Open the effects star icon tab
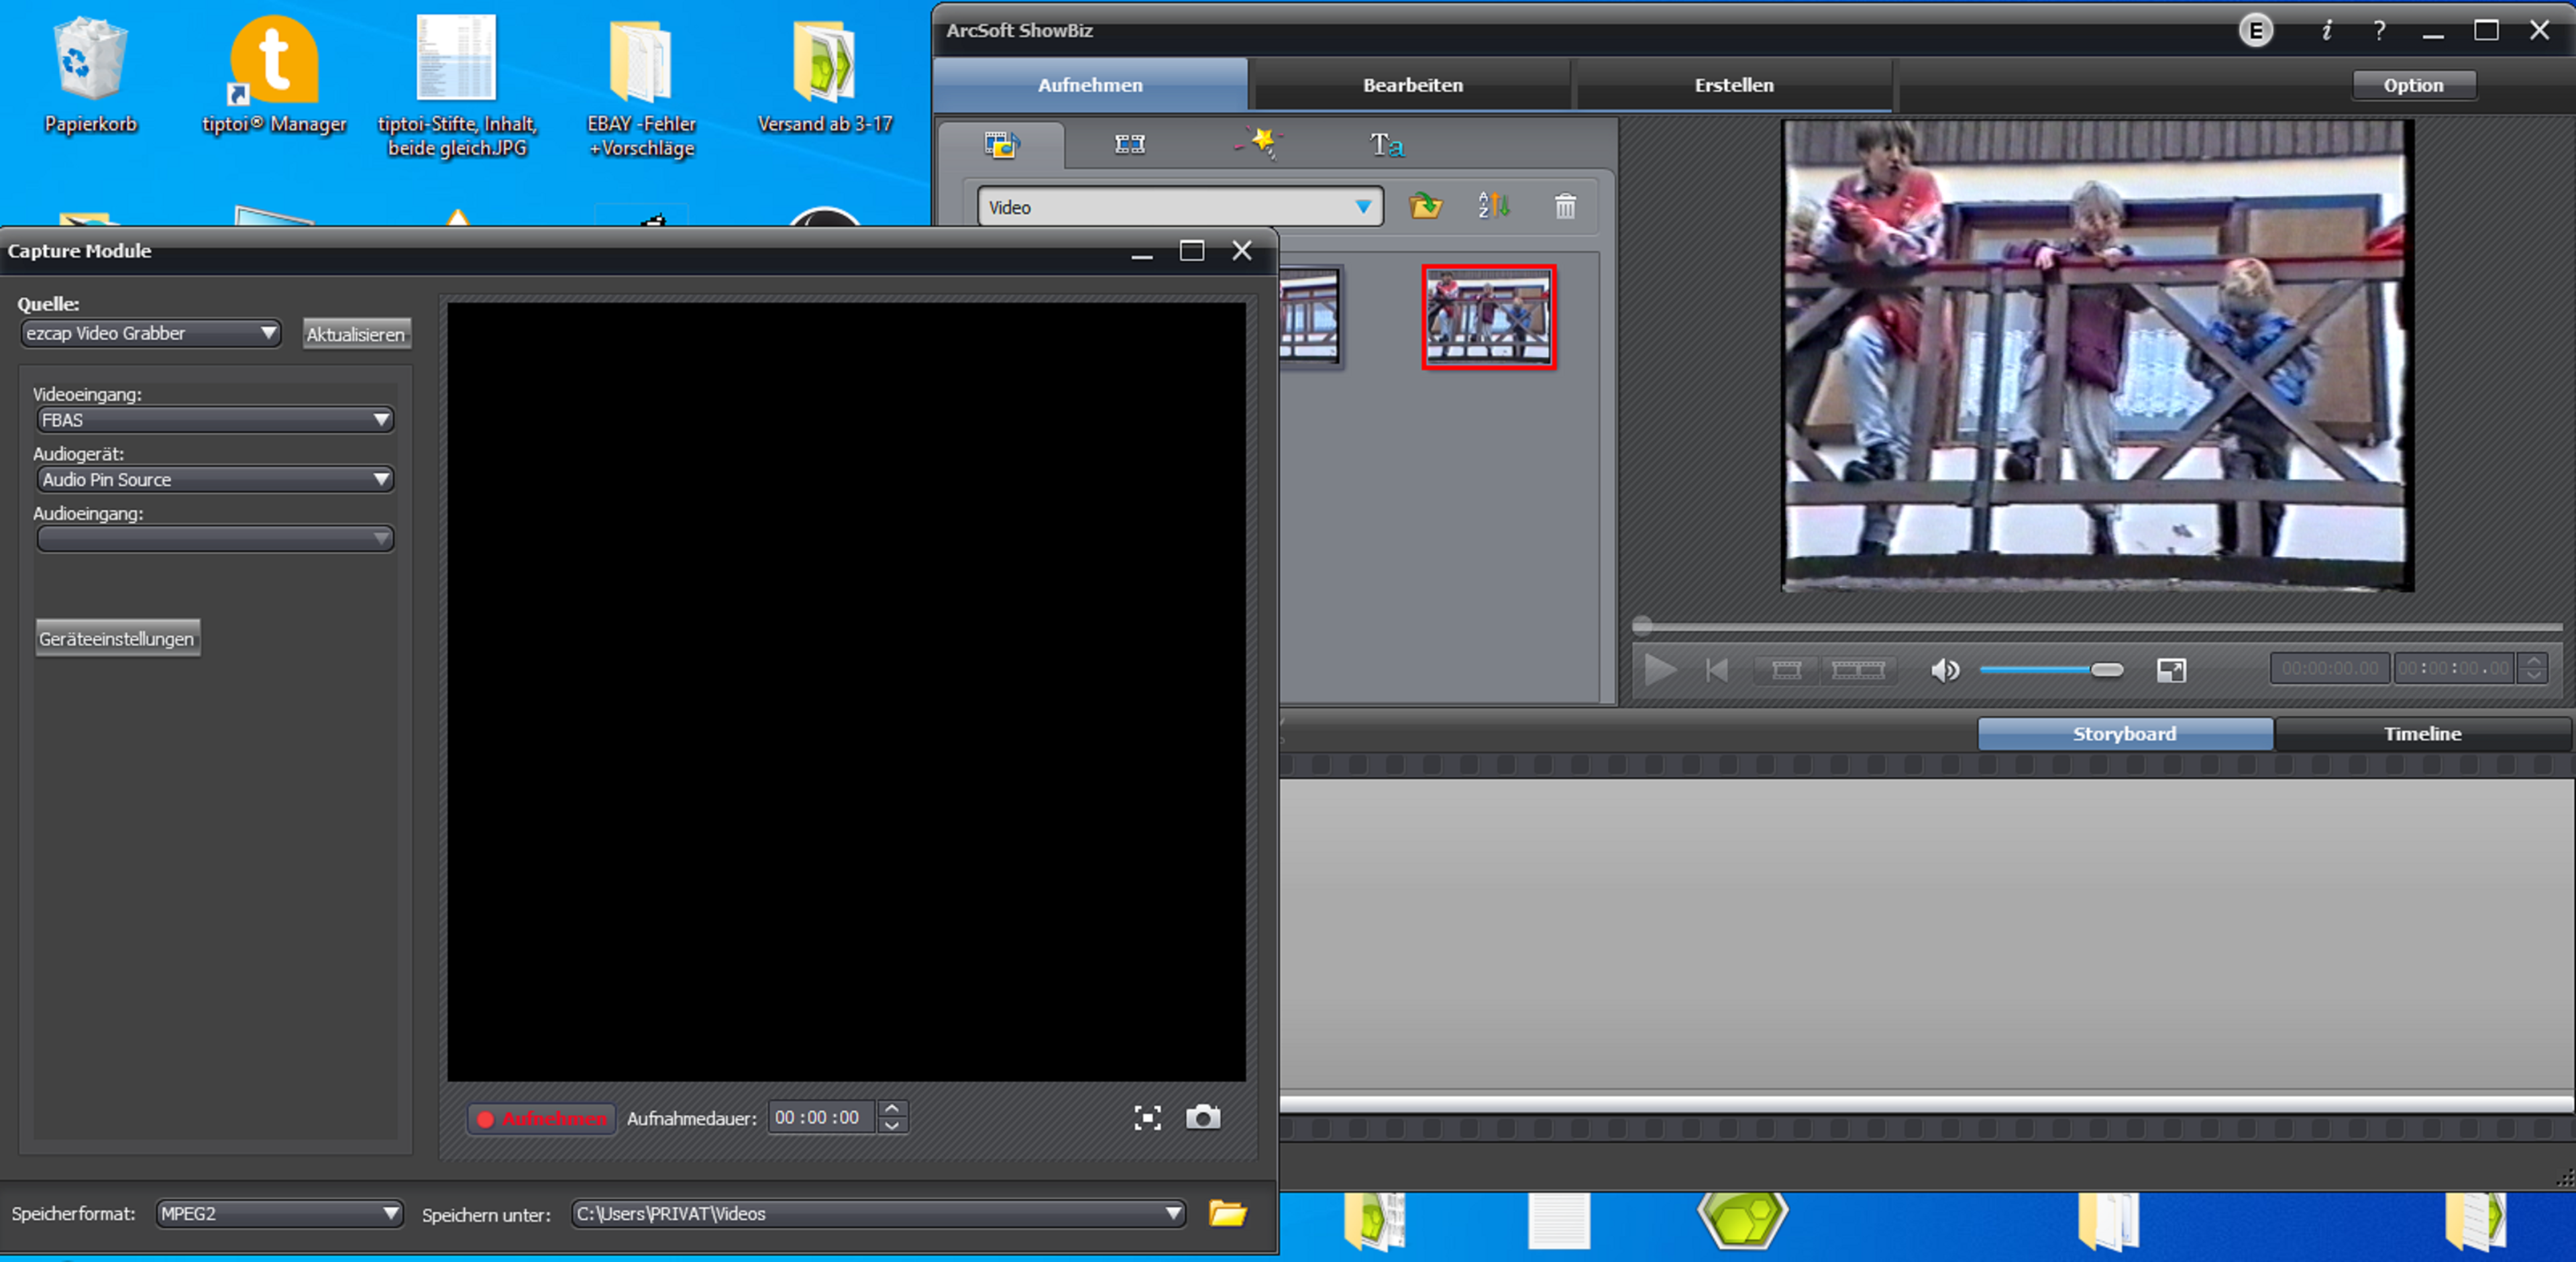 pyautogui.click(x=1258, y=143)
